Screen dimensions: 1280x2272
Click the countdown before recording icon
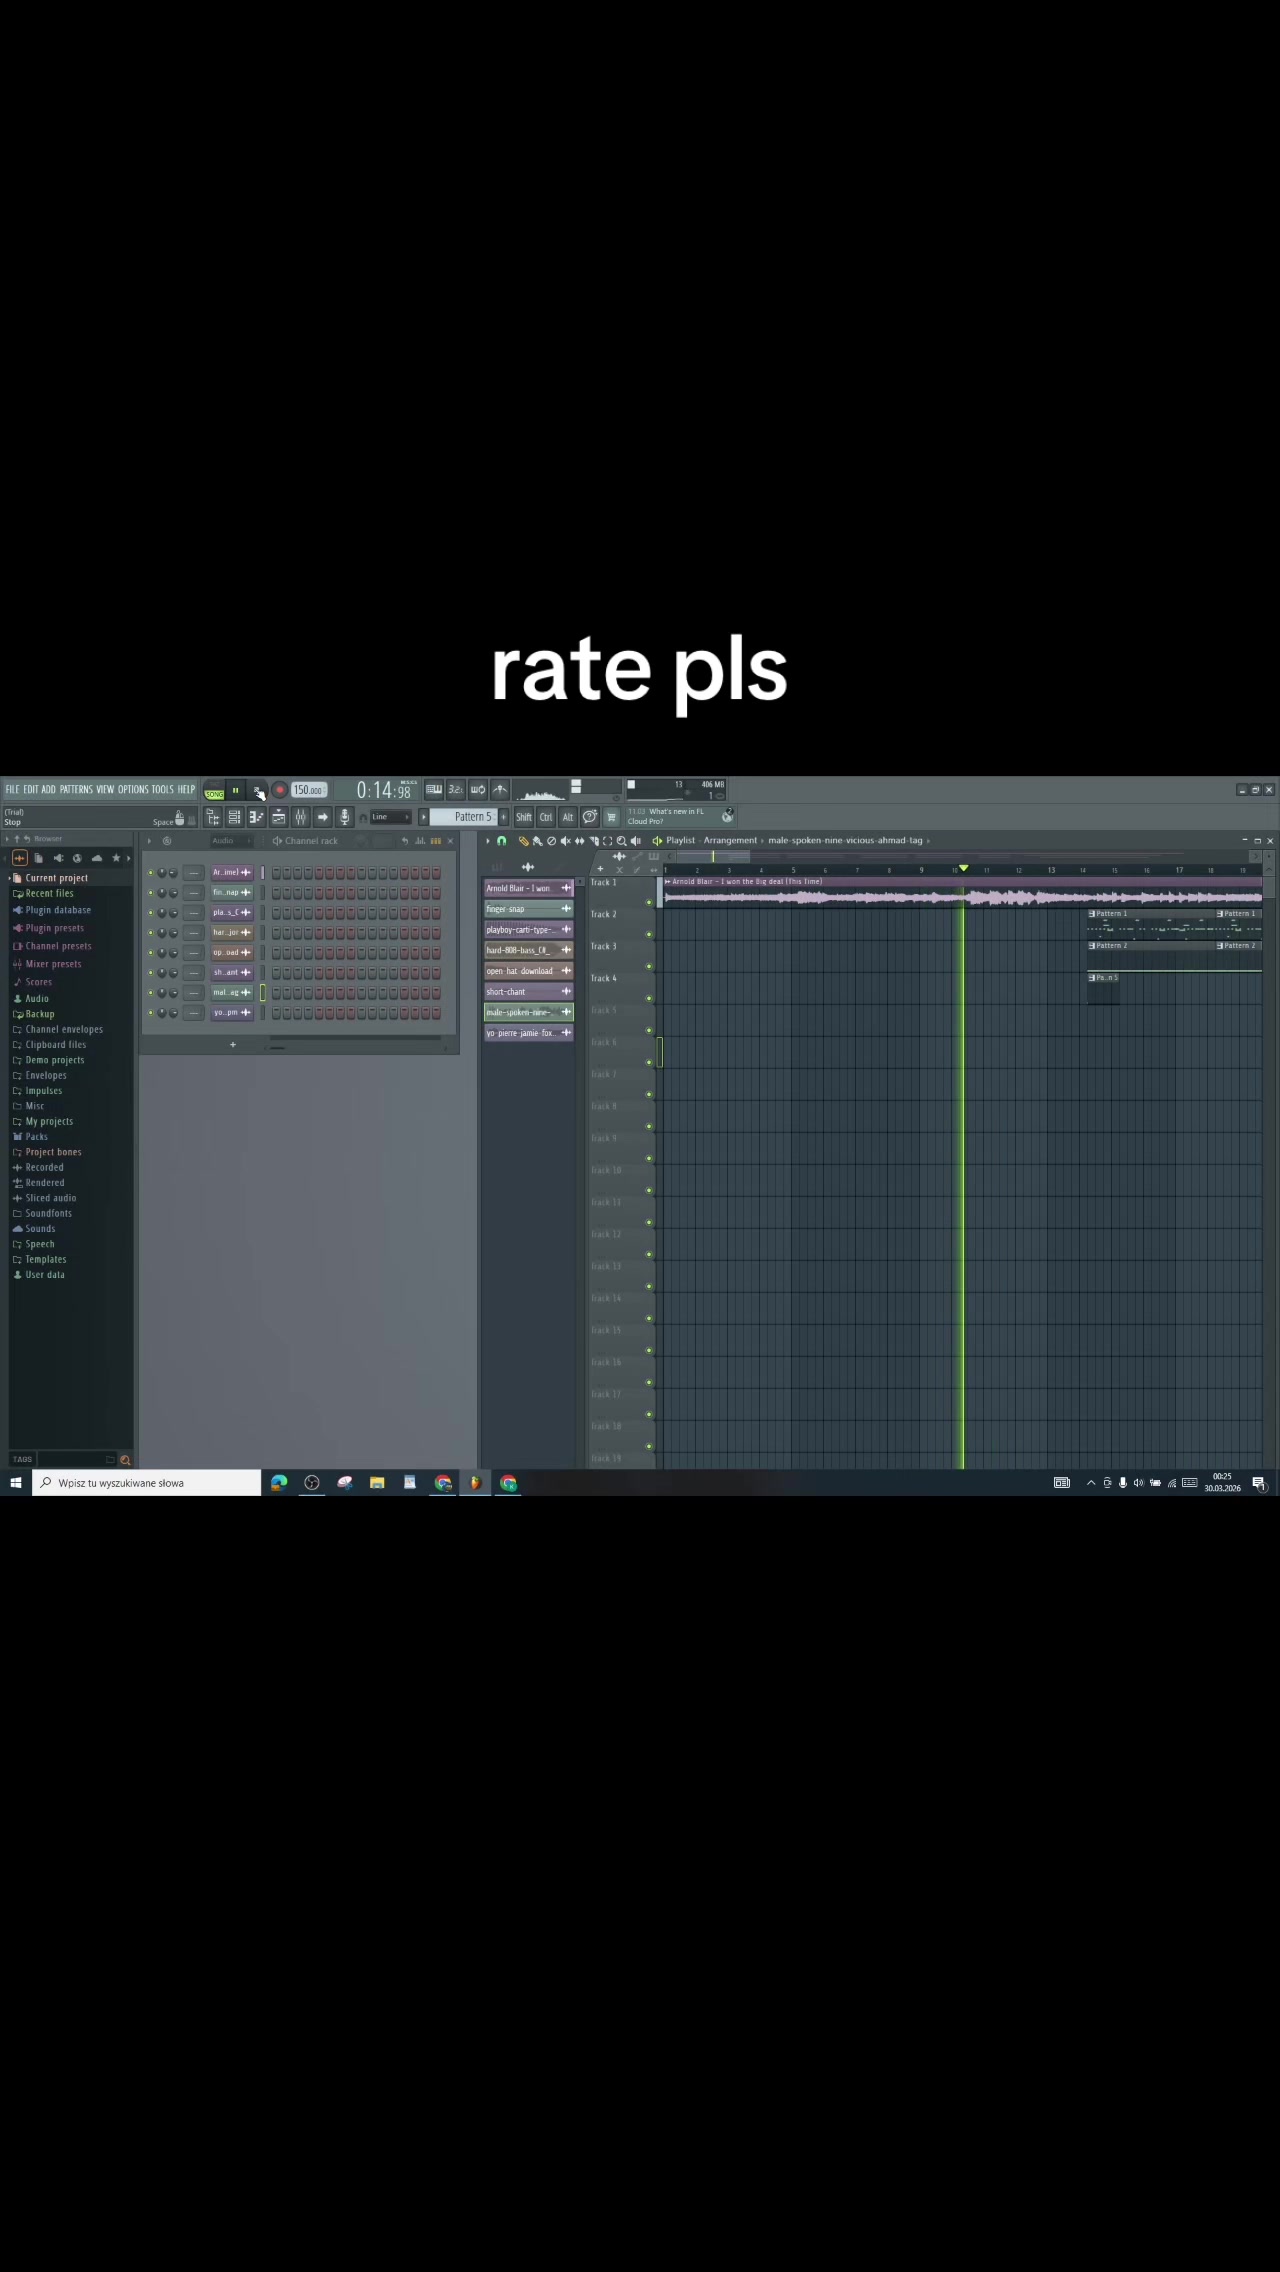click(x=456, y=790)
